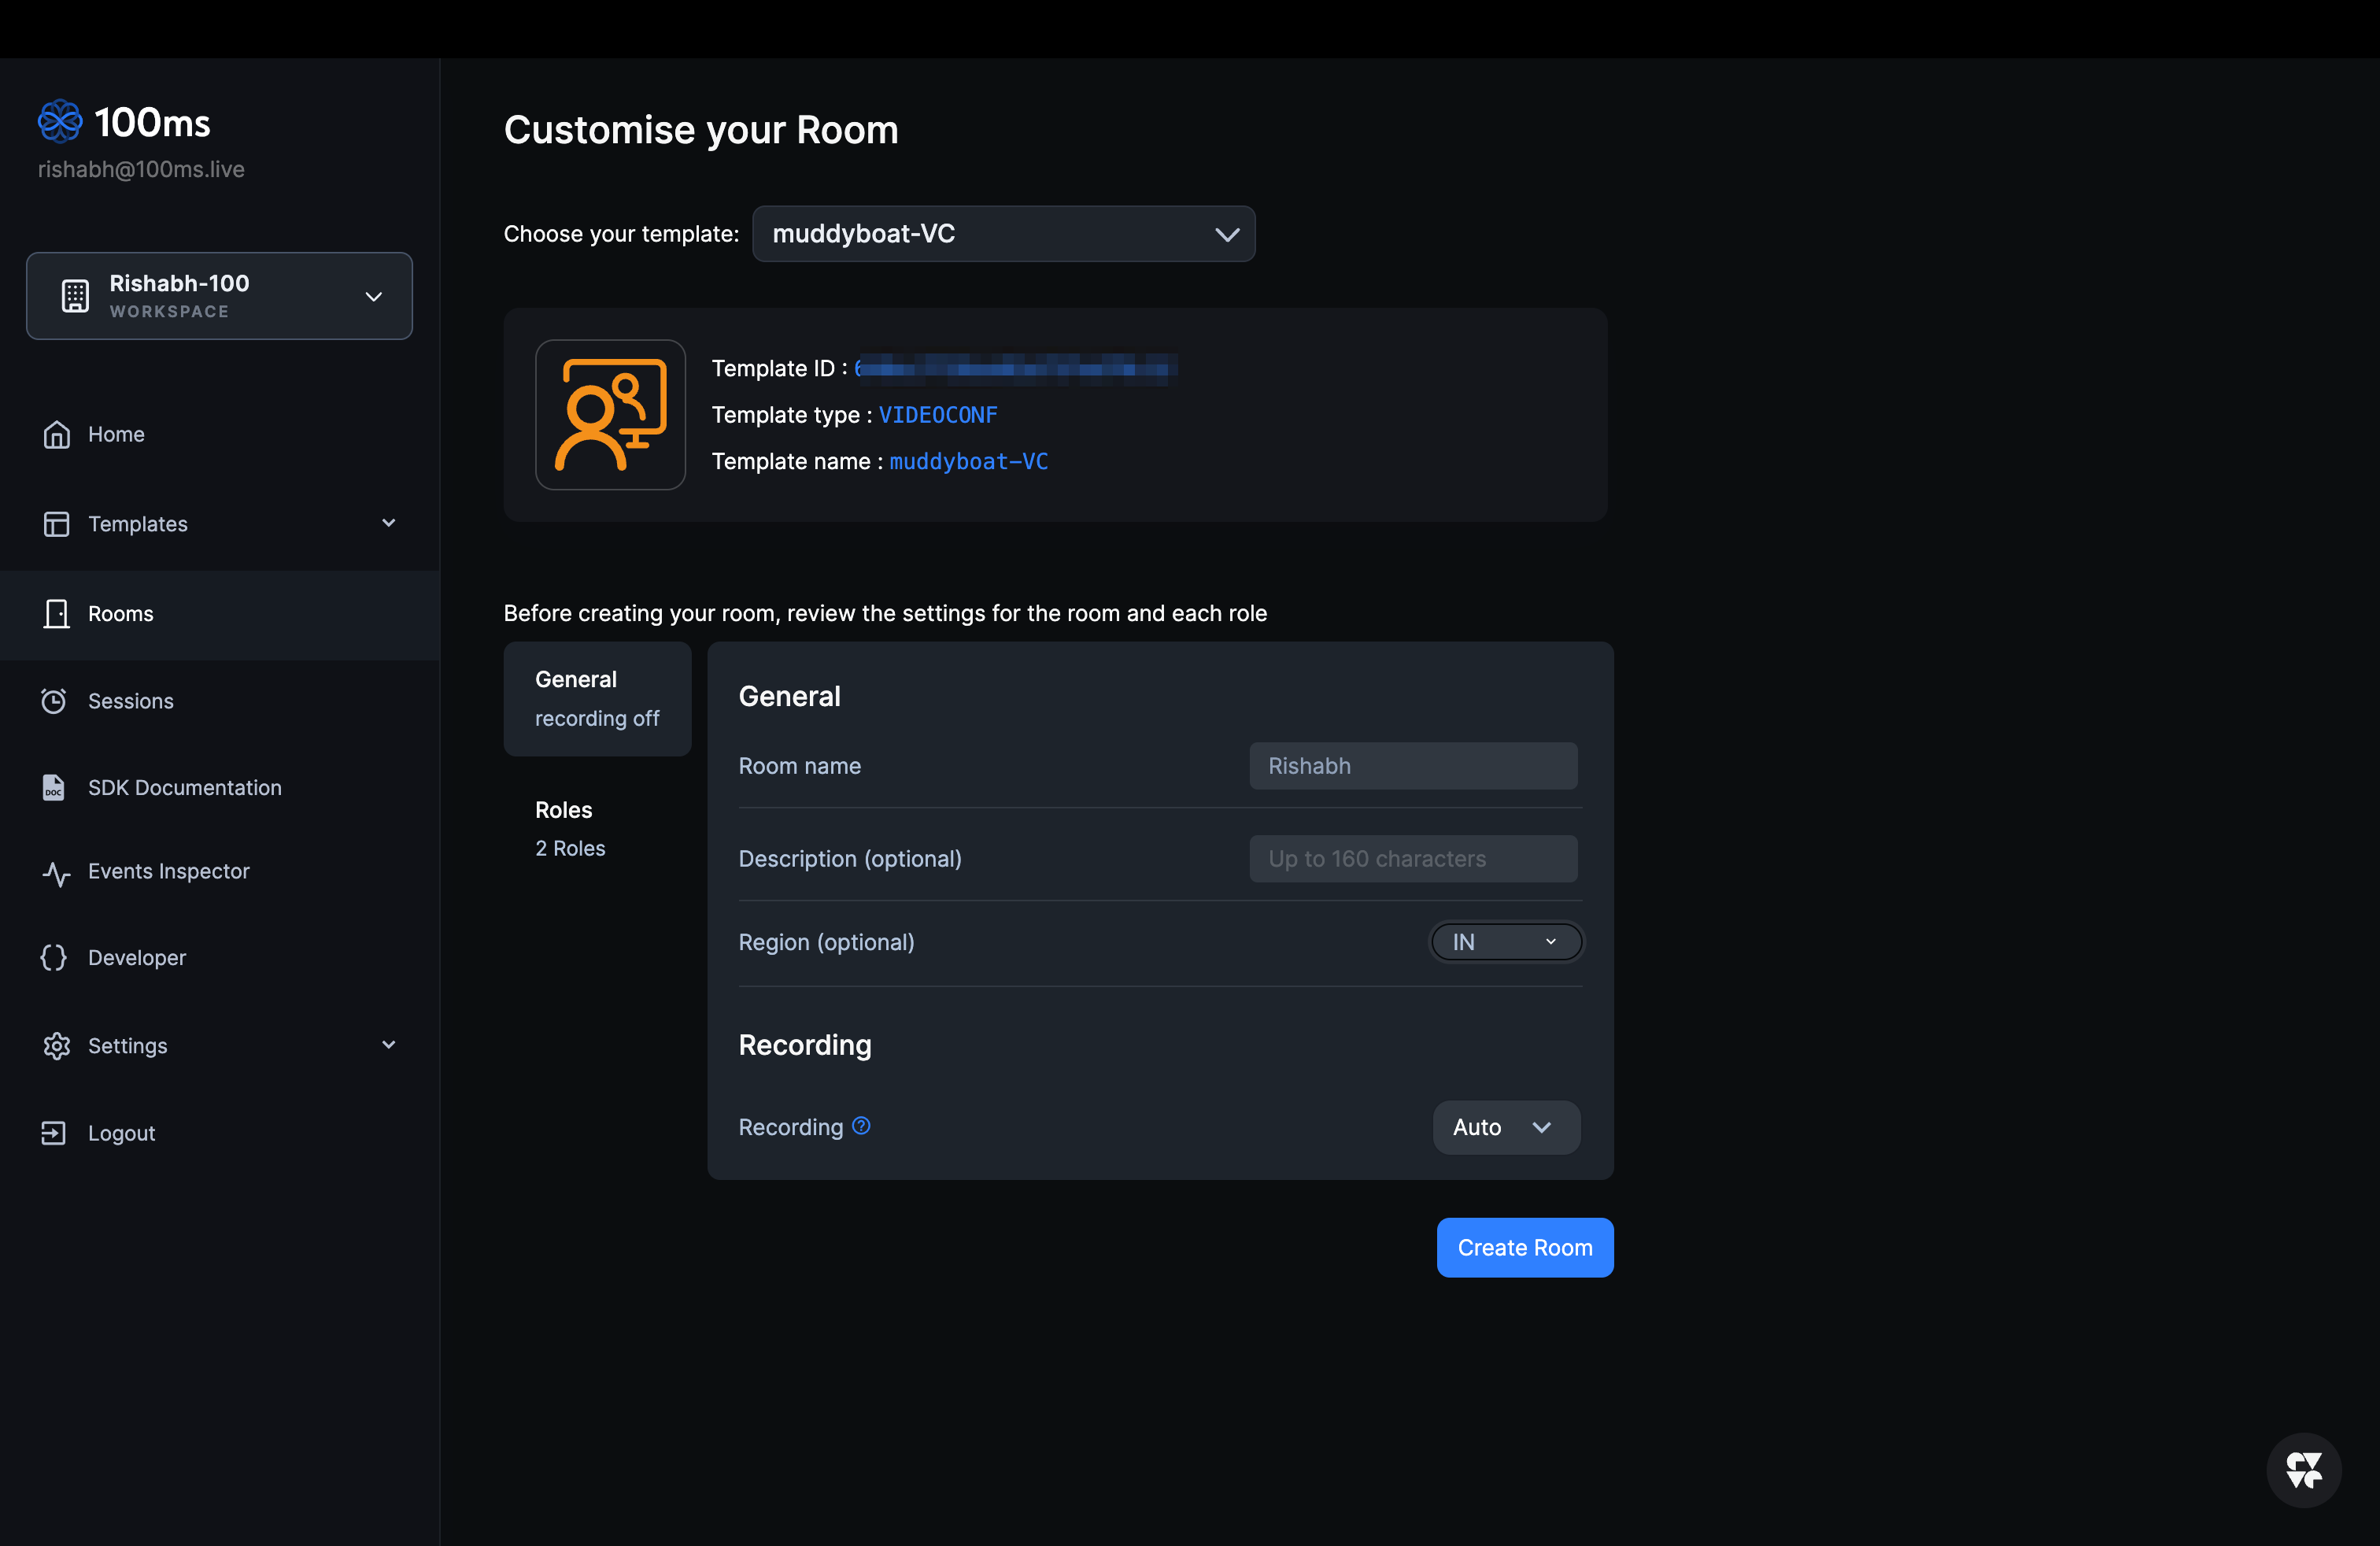
Task: Click the Region (optional) label
Action: [x=826, y=942]
